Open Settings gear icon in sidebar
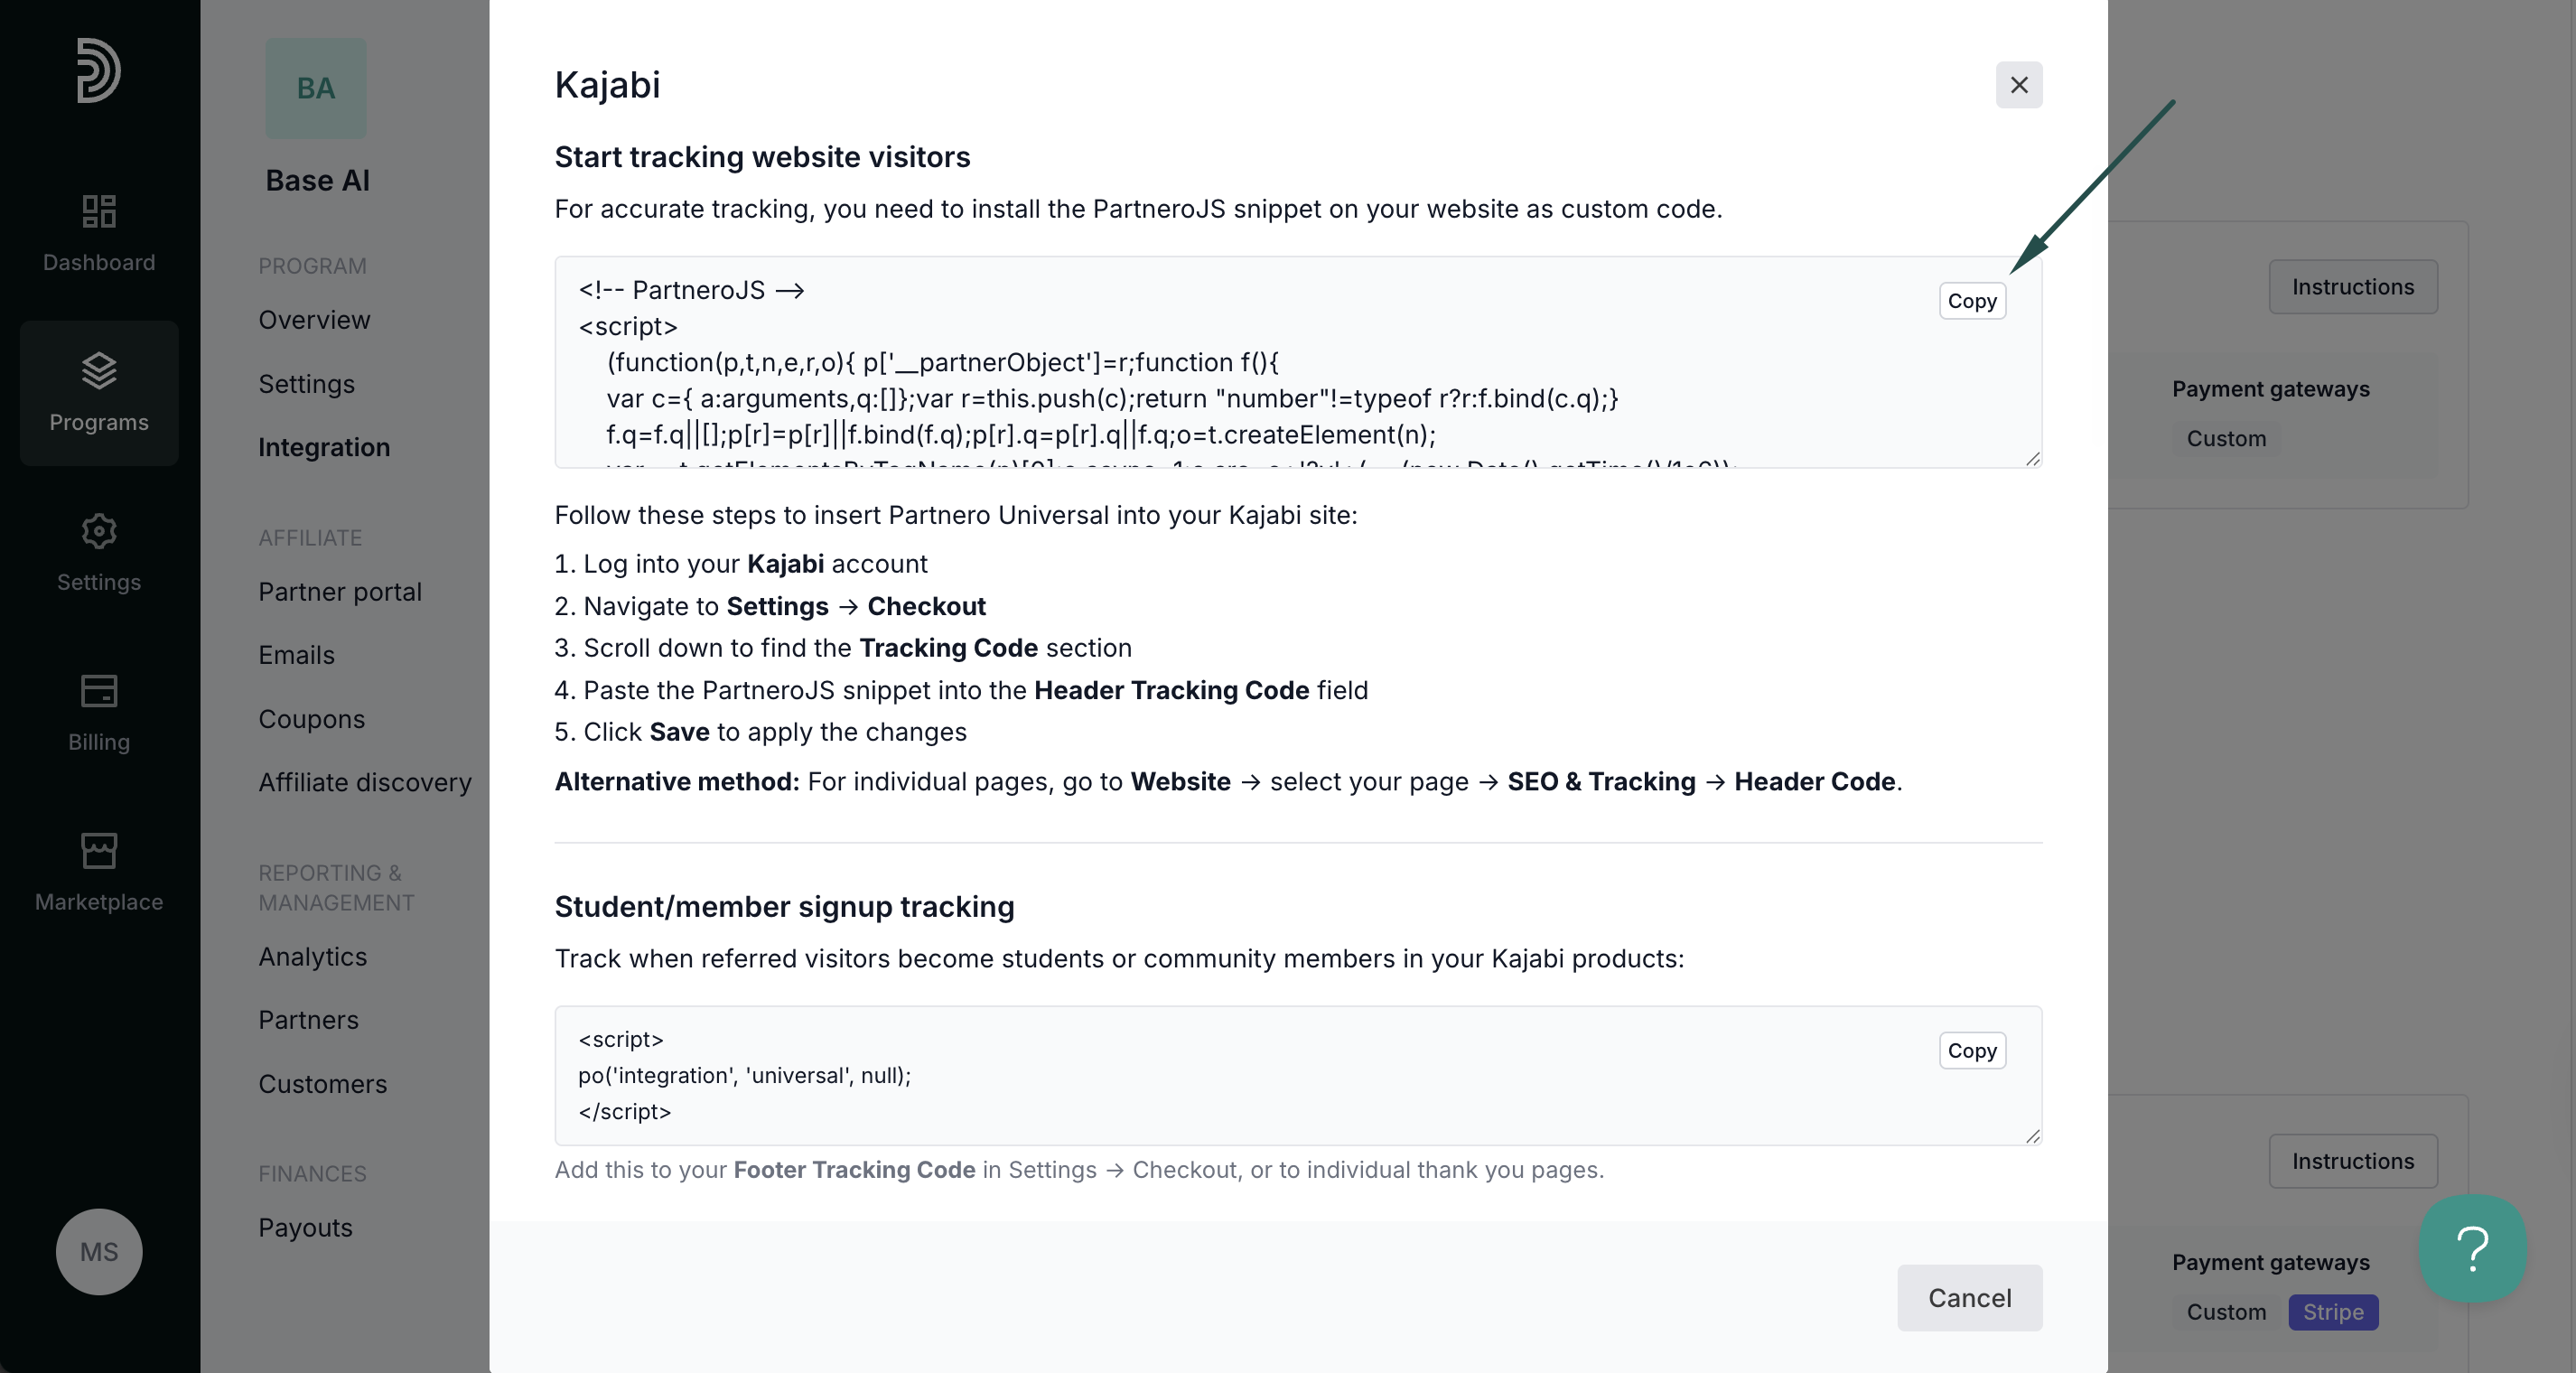Viewport: 2576px width, 1373px height. point(98,531)
